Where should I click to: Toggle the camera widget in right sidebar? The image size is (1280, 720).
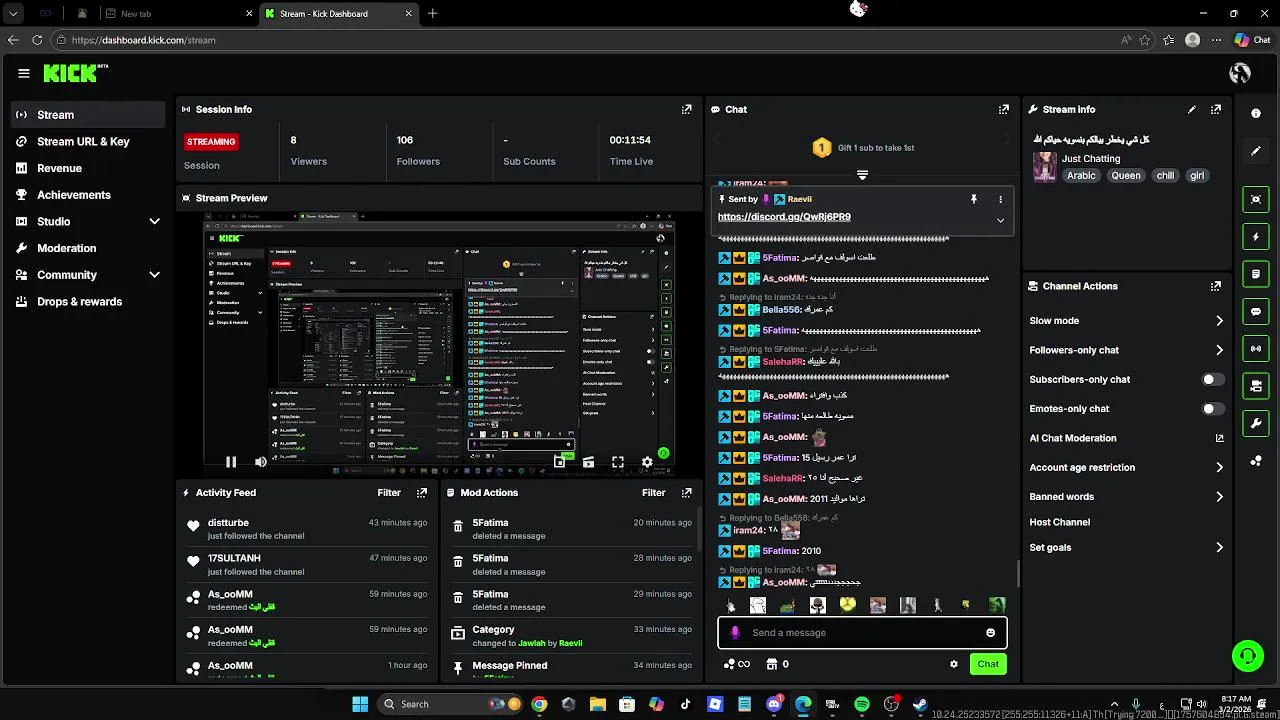click(x=1256, y=386)
